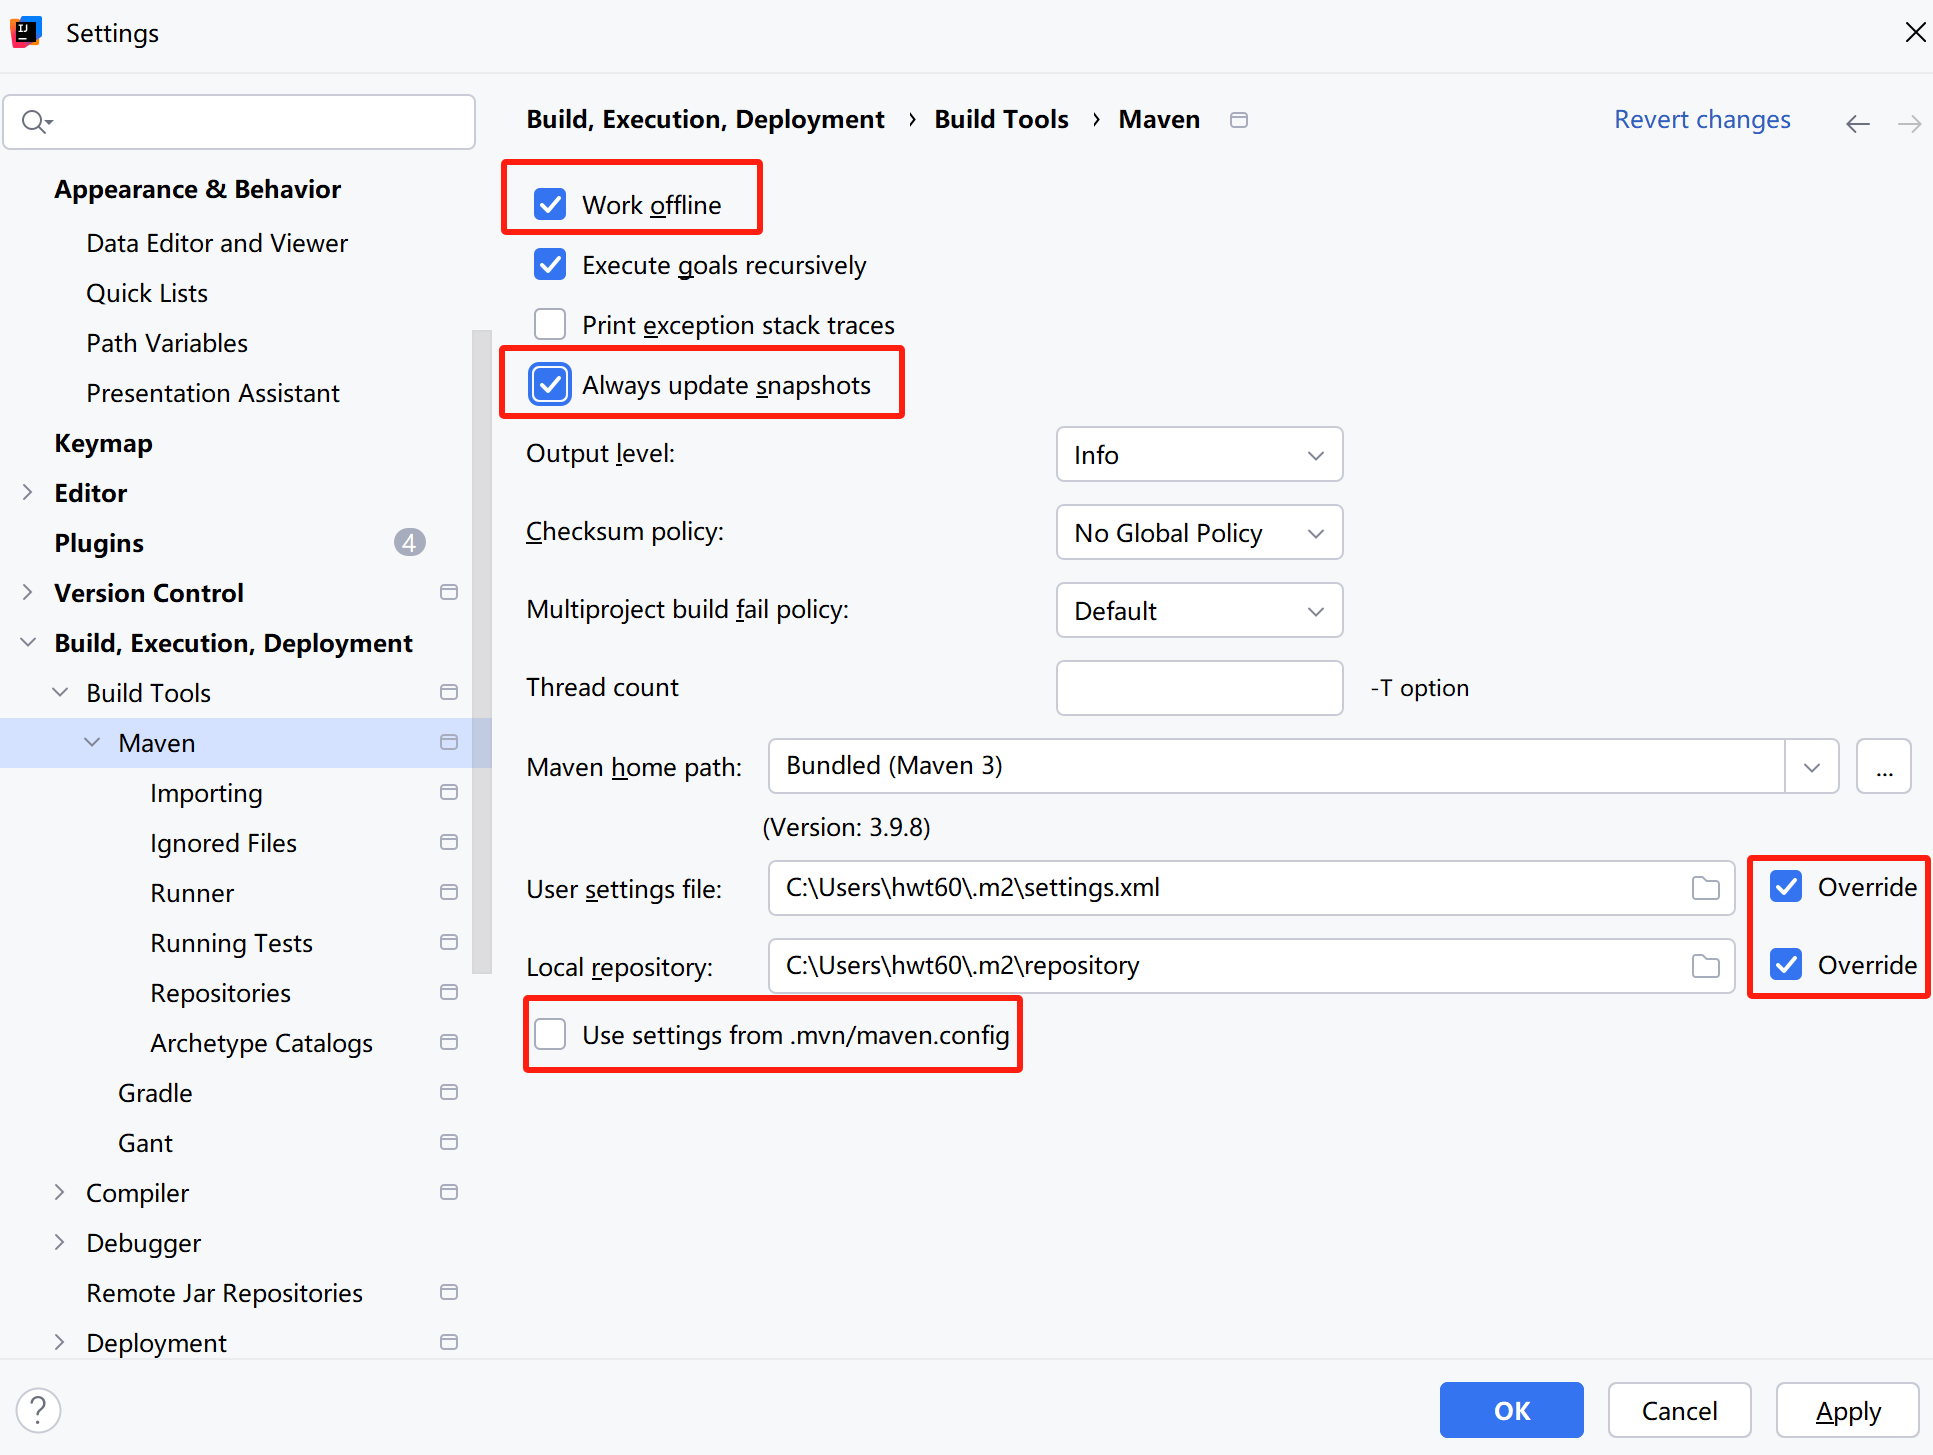
Task: Click the search magnifier icon
Action: (x=36, y=122)
